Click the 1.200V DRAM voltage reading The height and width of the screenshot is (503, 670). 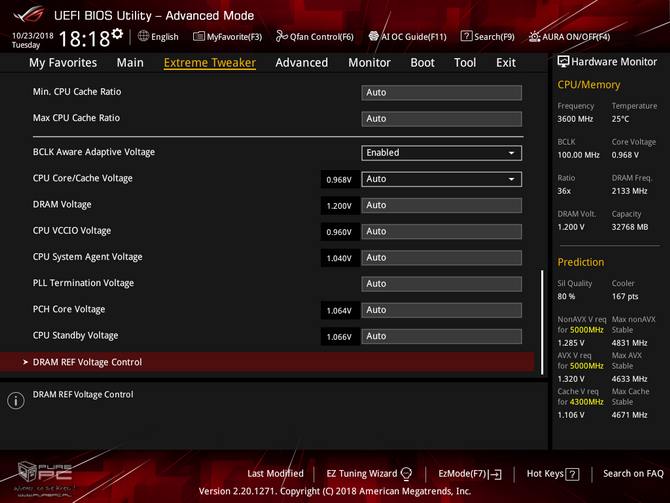tap(339, 206)
